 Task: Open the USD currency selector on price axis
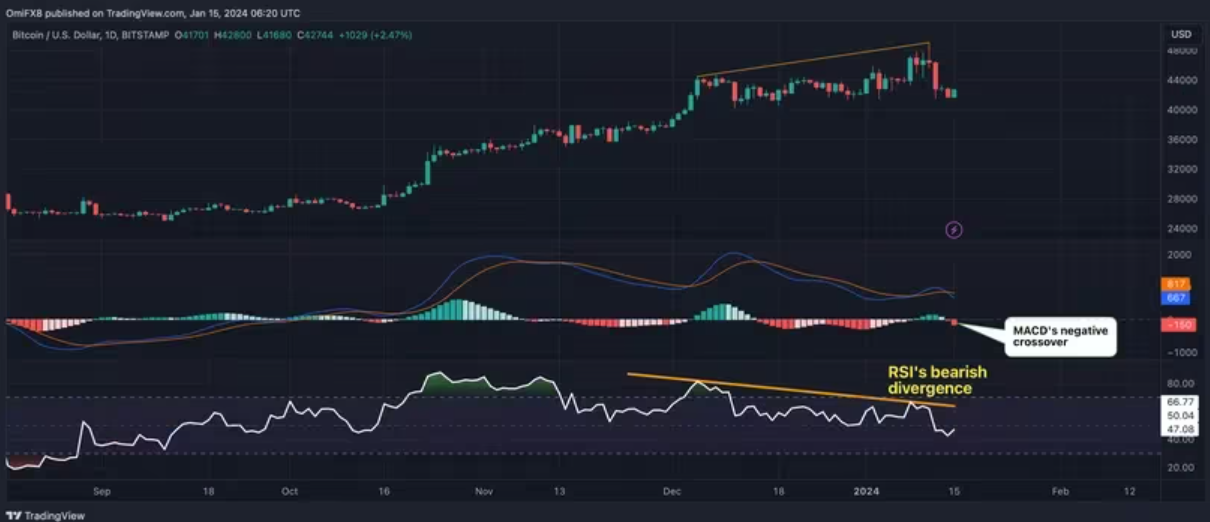click(x=1181, y=34)
